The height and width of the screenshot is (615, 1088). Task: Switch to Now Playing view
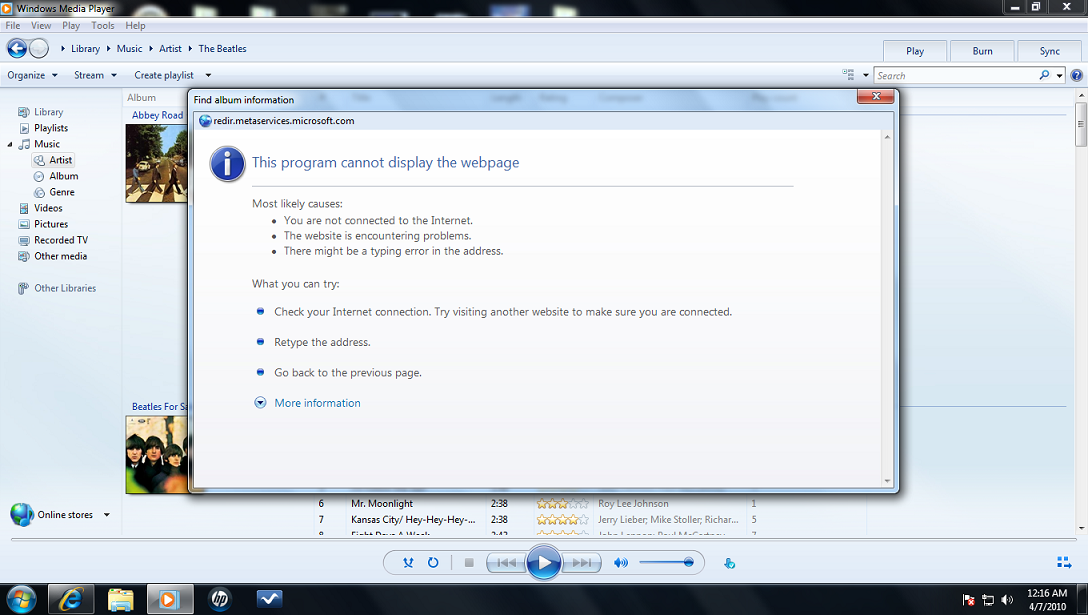[x=1064, y=562]
